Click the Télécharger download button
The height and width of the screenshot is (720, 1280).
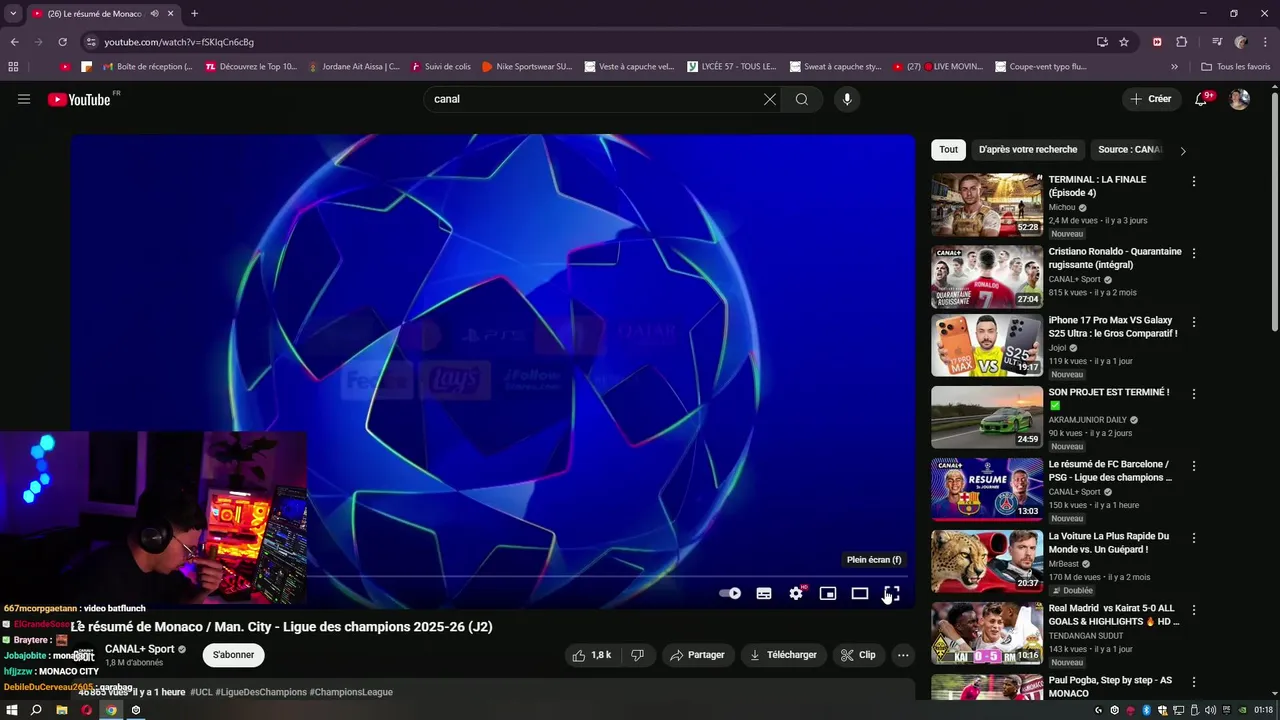pyautogui.click(x=783, y=655)
